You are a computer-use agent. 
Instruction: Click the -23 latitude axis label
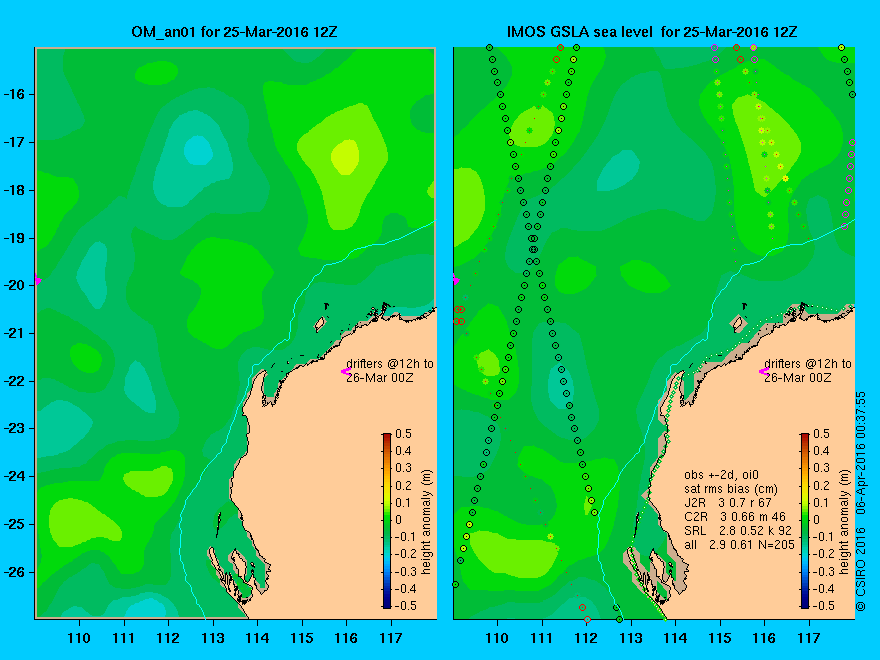tap(15, 428)
